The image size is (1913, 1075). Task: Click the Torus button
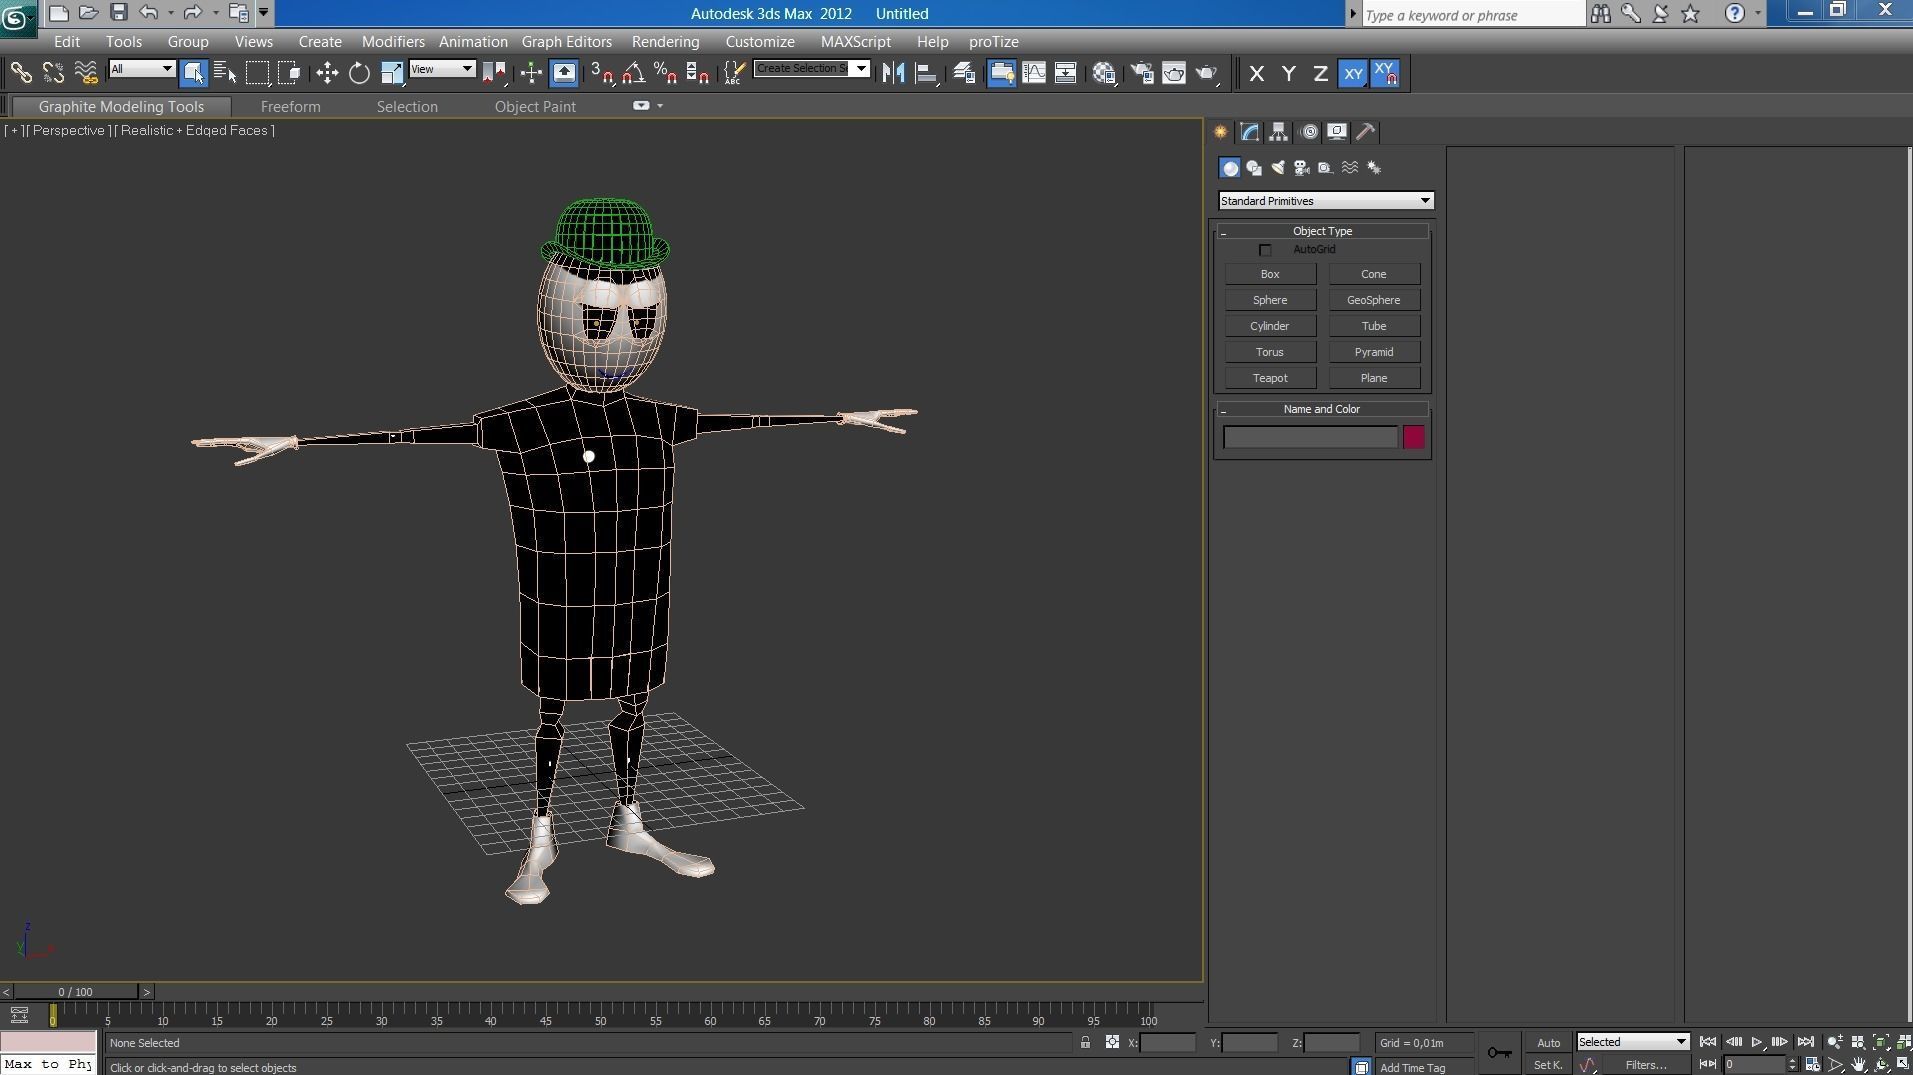[x=1270, y=352]
